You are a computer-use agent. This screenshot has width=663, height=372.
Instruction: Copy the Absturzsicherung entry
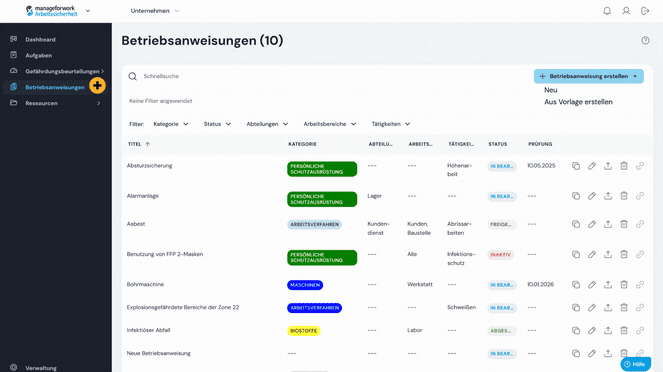point(576,166)
